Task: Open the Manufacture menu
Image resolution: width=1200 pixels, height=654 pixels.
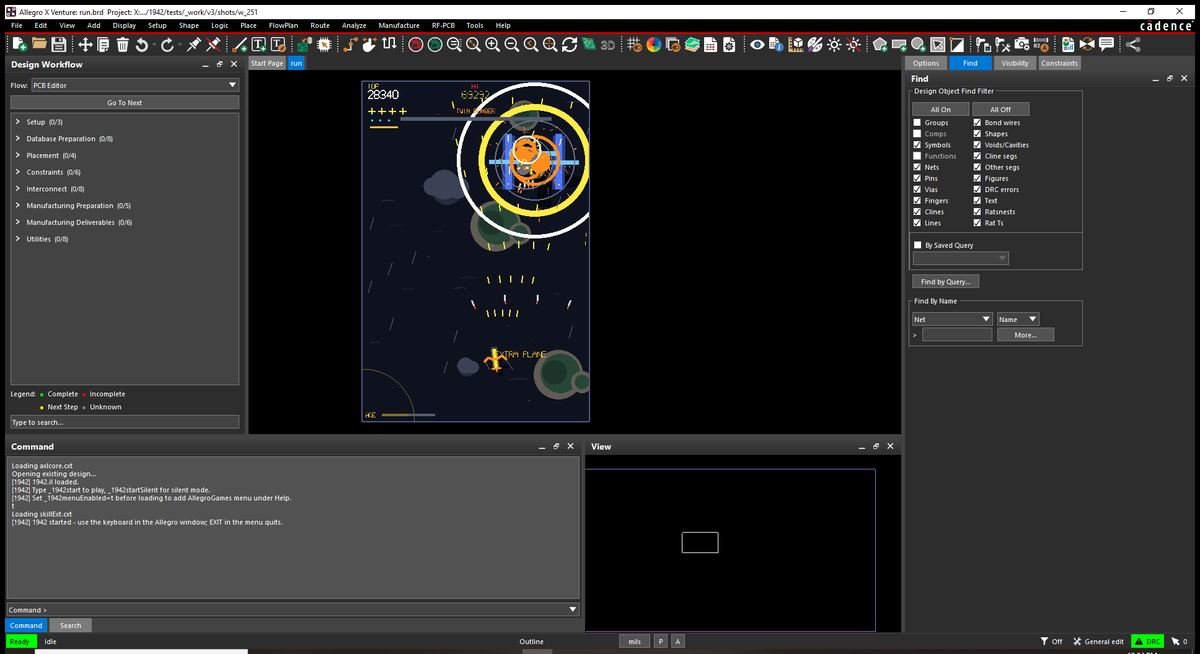Action: click(x=399, y=25)
